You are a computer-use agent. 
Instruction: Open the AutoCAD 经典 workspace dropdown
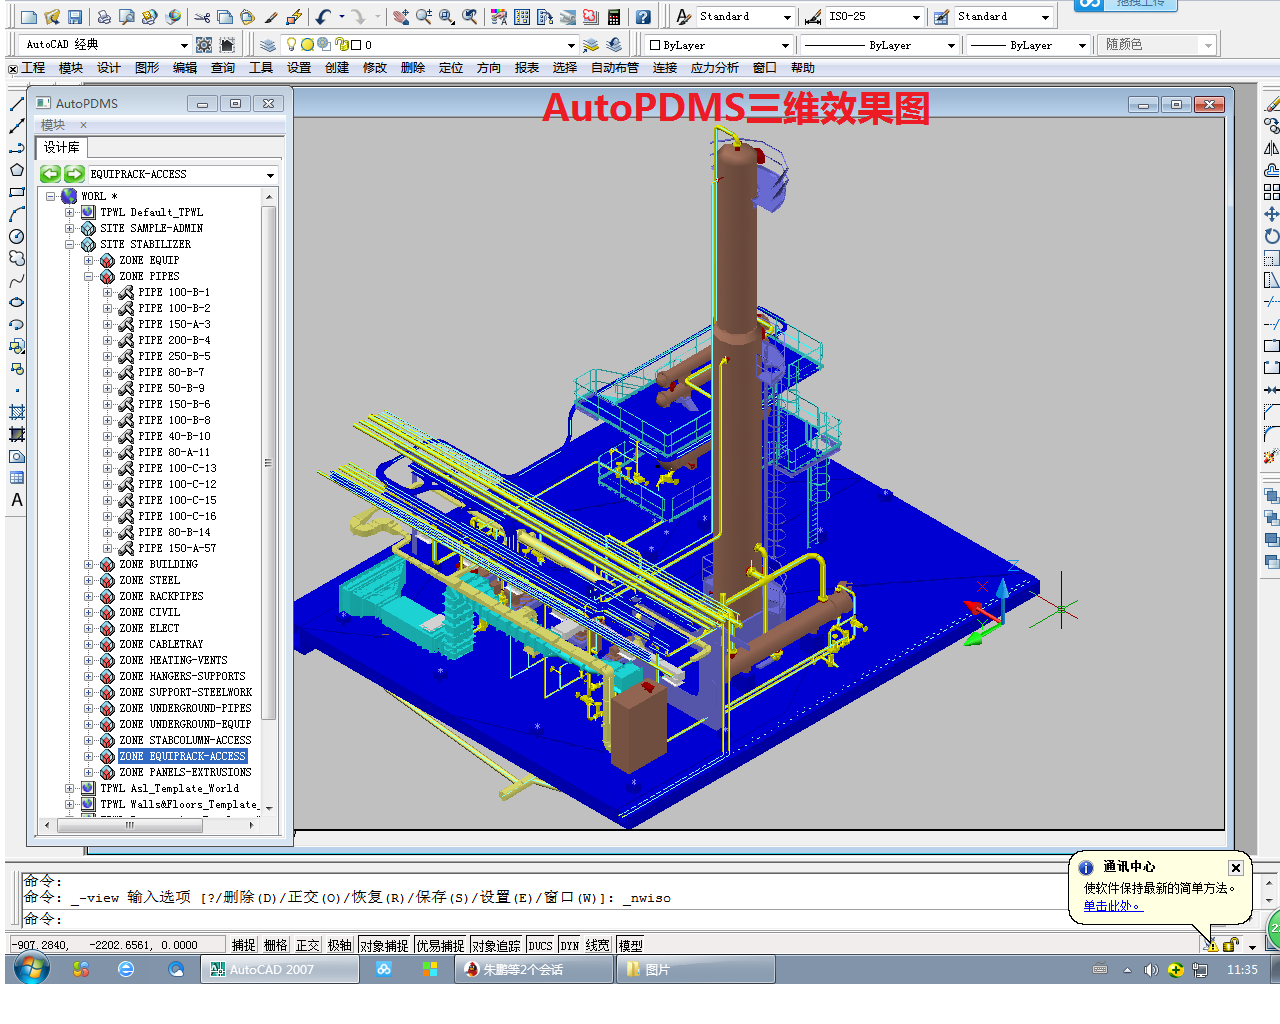pyautogui.click(x=184, y=45)
